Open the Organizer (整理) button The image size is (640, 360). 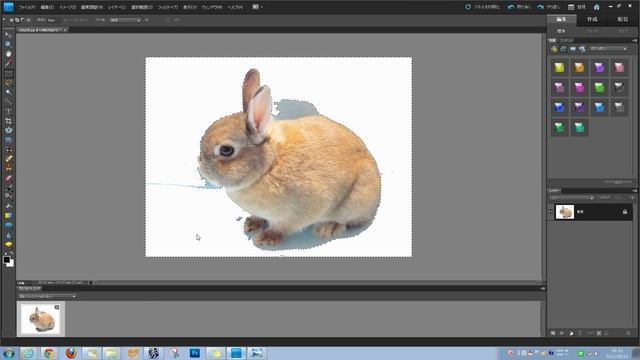point(577,7)
